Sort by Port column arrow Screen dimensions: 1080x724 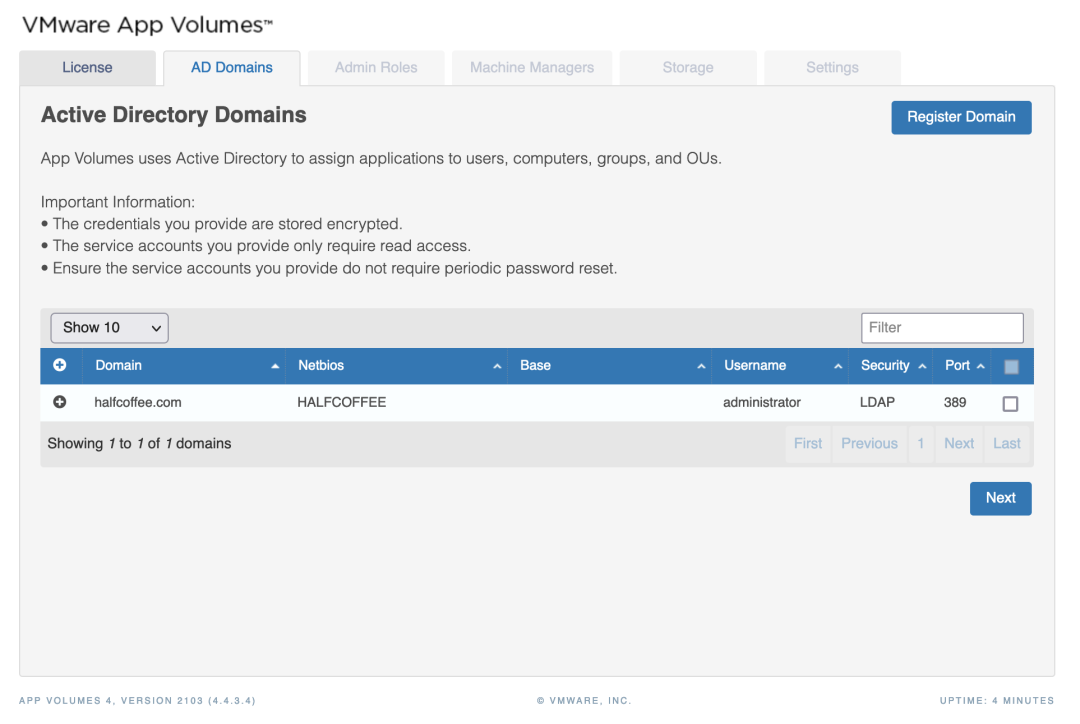coord(981,366)
